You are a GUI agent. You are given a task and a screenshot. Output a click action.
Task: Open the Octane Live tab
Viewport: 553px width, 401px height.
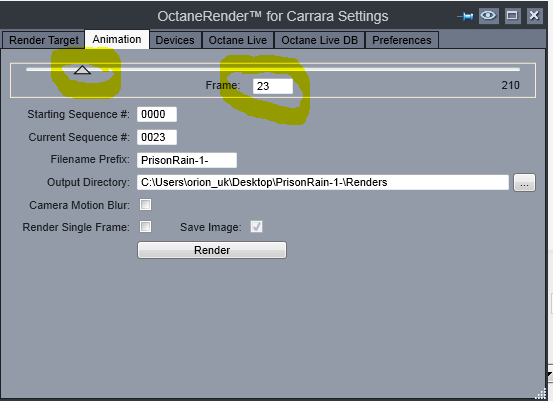point(238,40)
